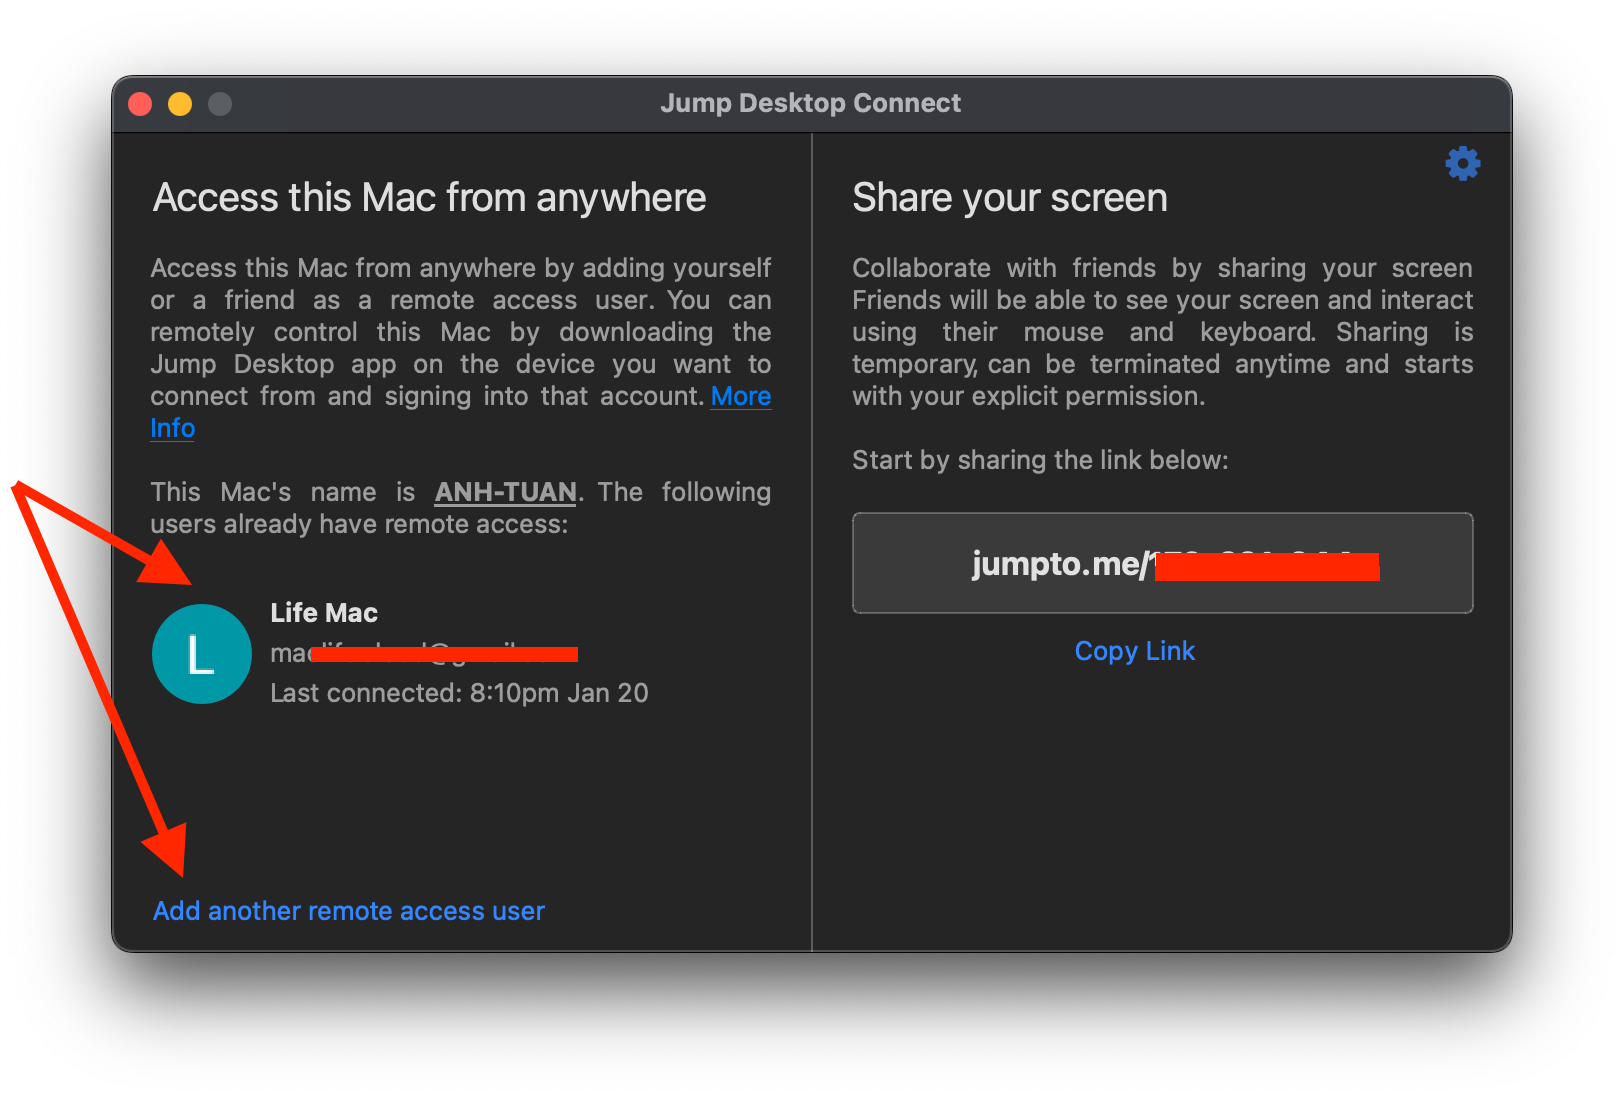
Task: Click Add another remote access user
Action: coord(348,910)
